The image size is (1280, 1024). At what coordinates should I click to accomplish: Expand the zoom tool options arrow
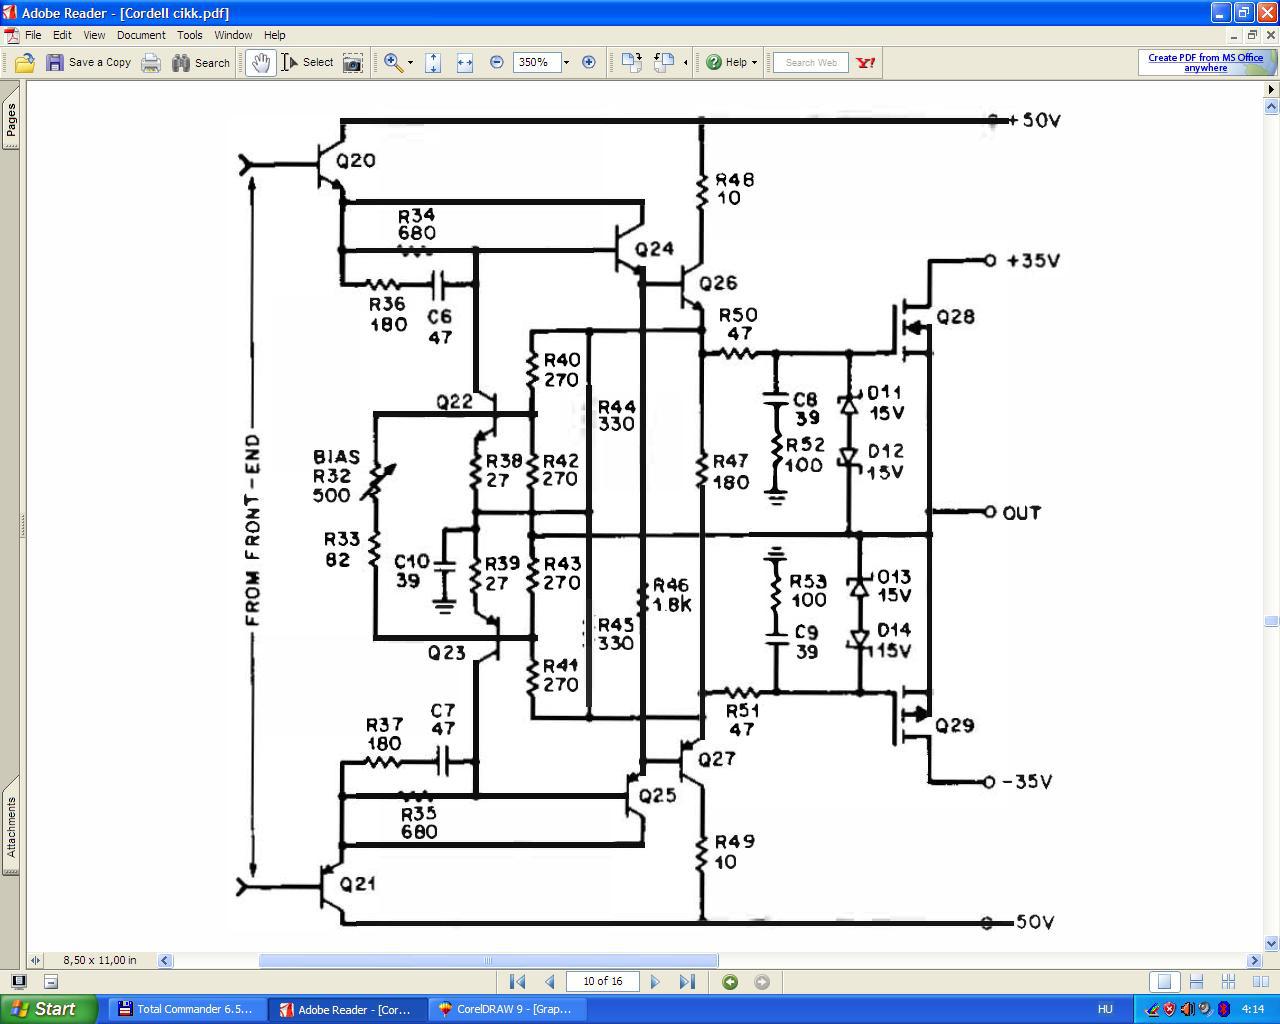tap(410, 62)
